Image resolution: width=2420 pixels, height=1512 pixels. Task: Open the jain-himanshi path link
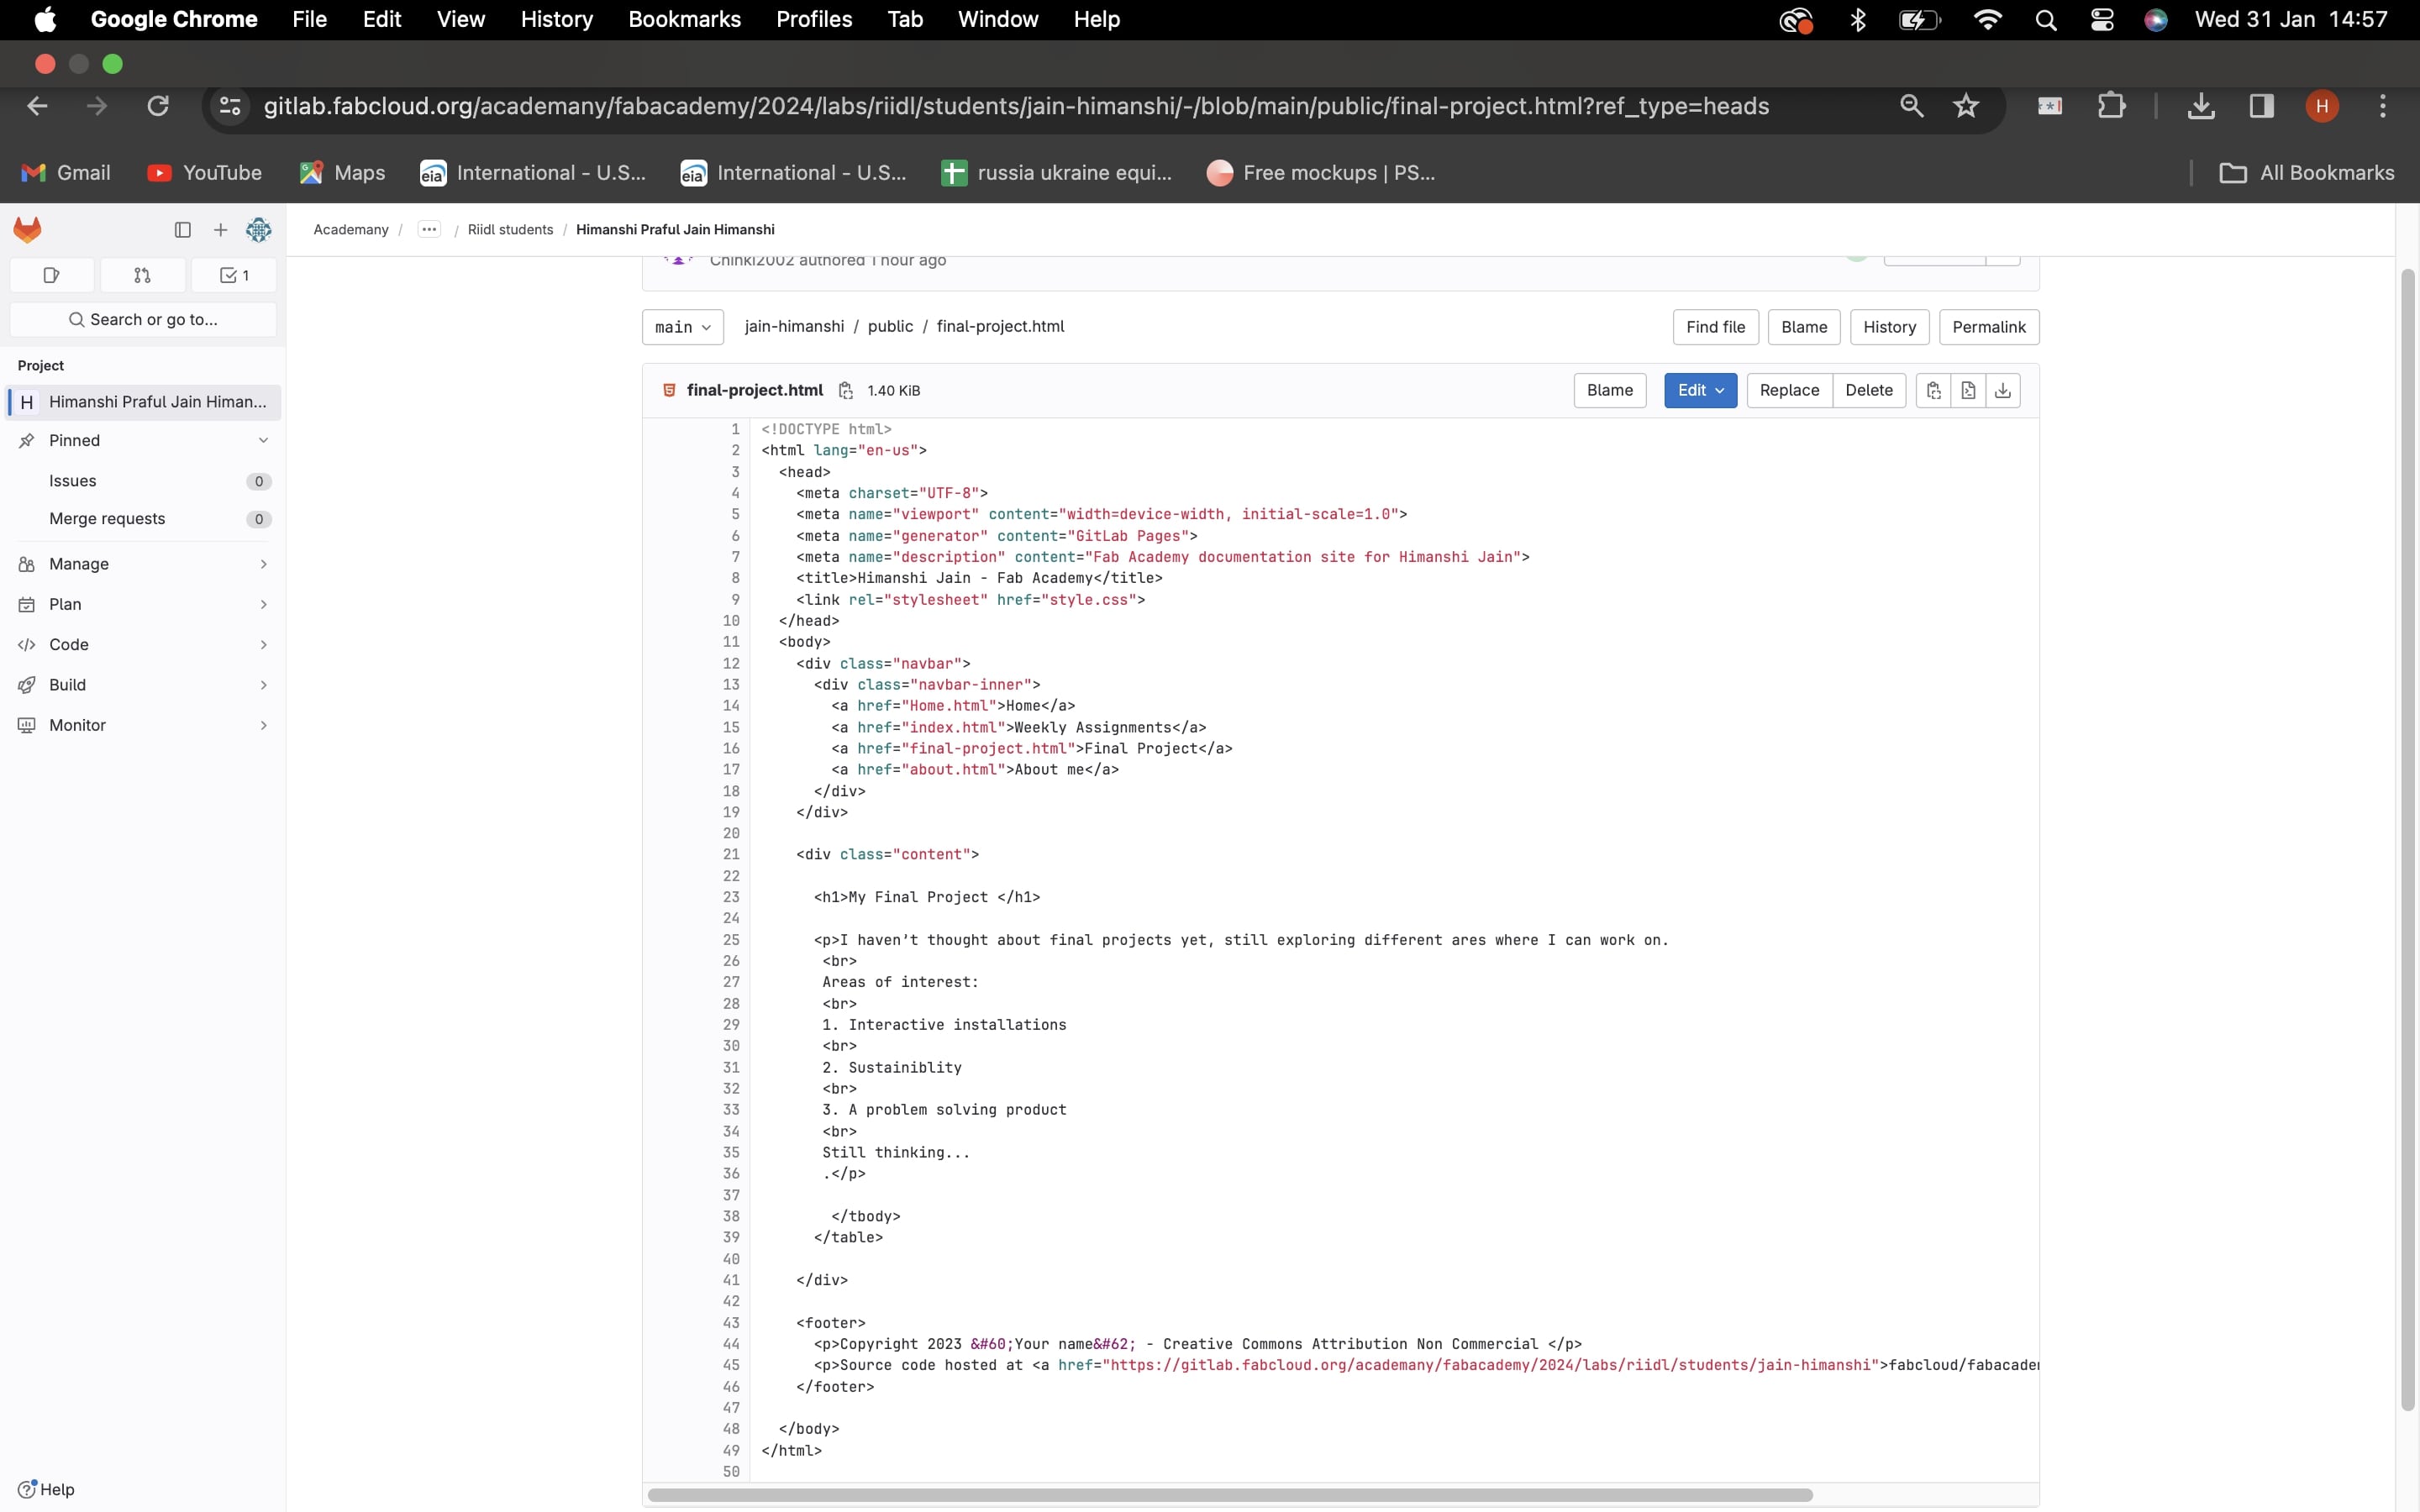pos(794,326)
